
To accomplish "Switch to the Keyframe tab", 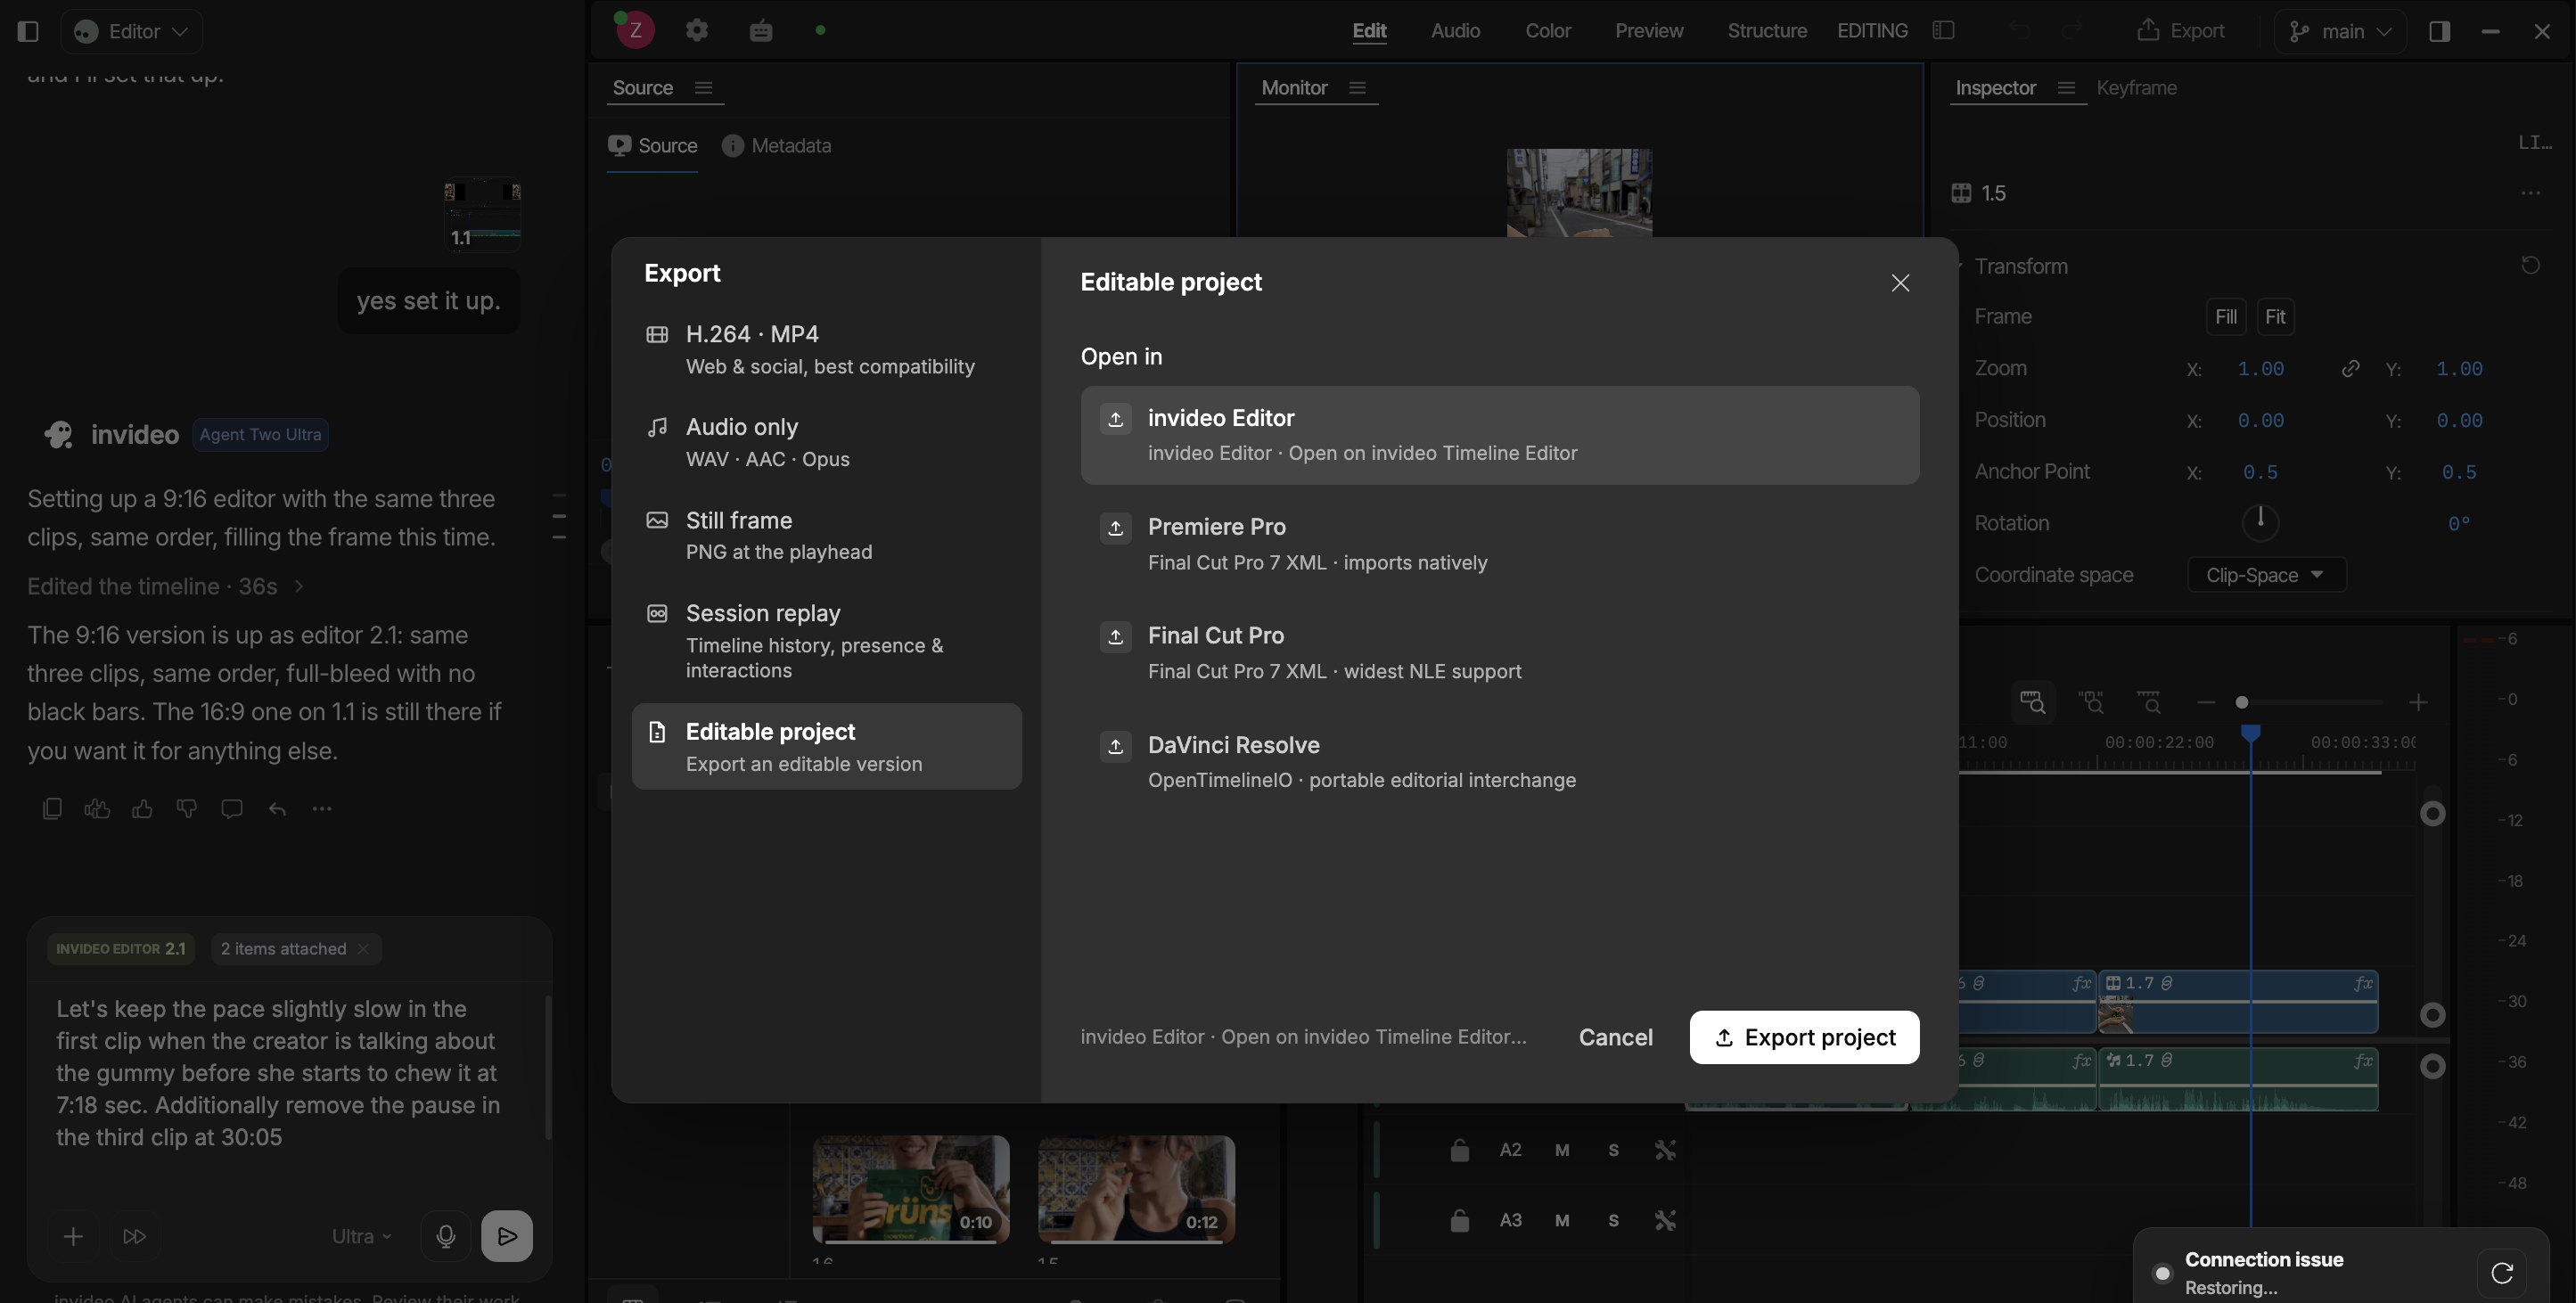I will click(x=2136, y=88).
